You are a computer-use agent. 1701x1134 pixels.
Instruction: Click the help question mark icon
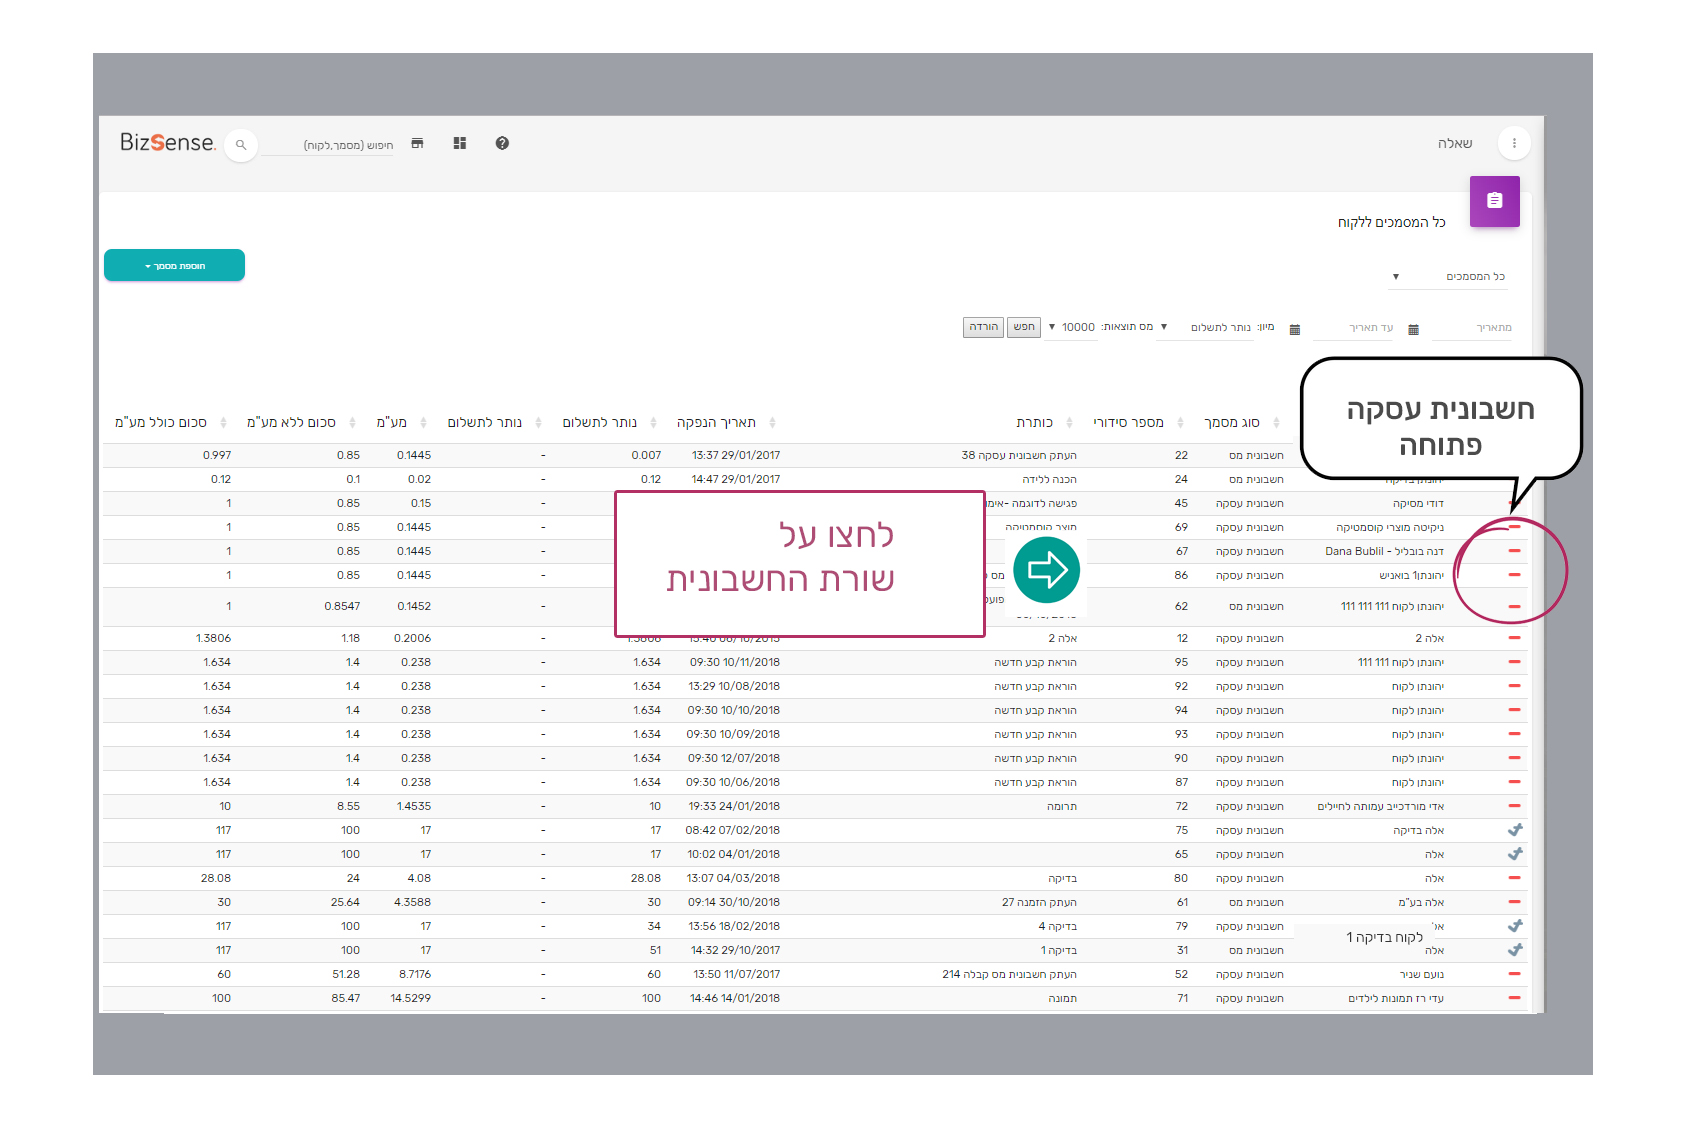502,144
